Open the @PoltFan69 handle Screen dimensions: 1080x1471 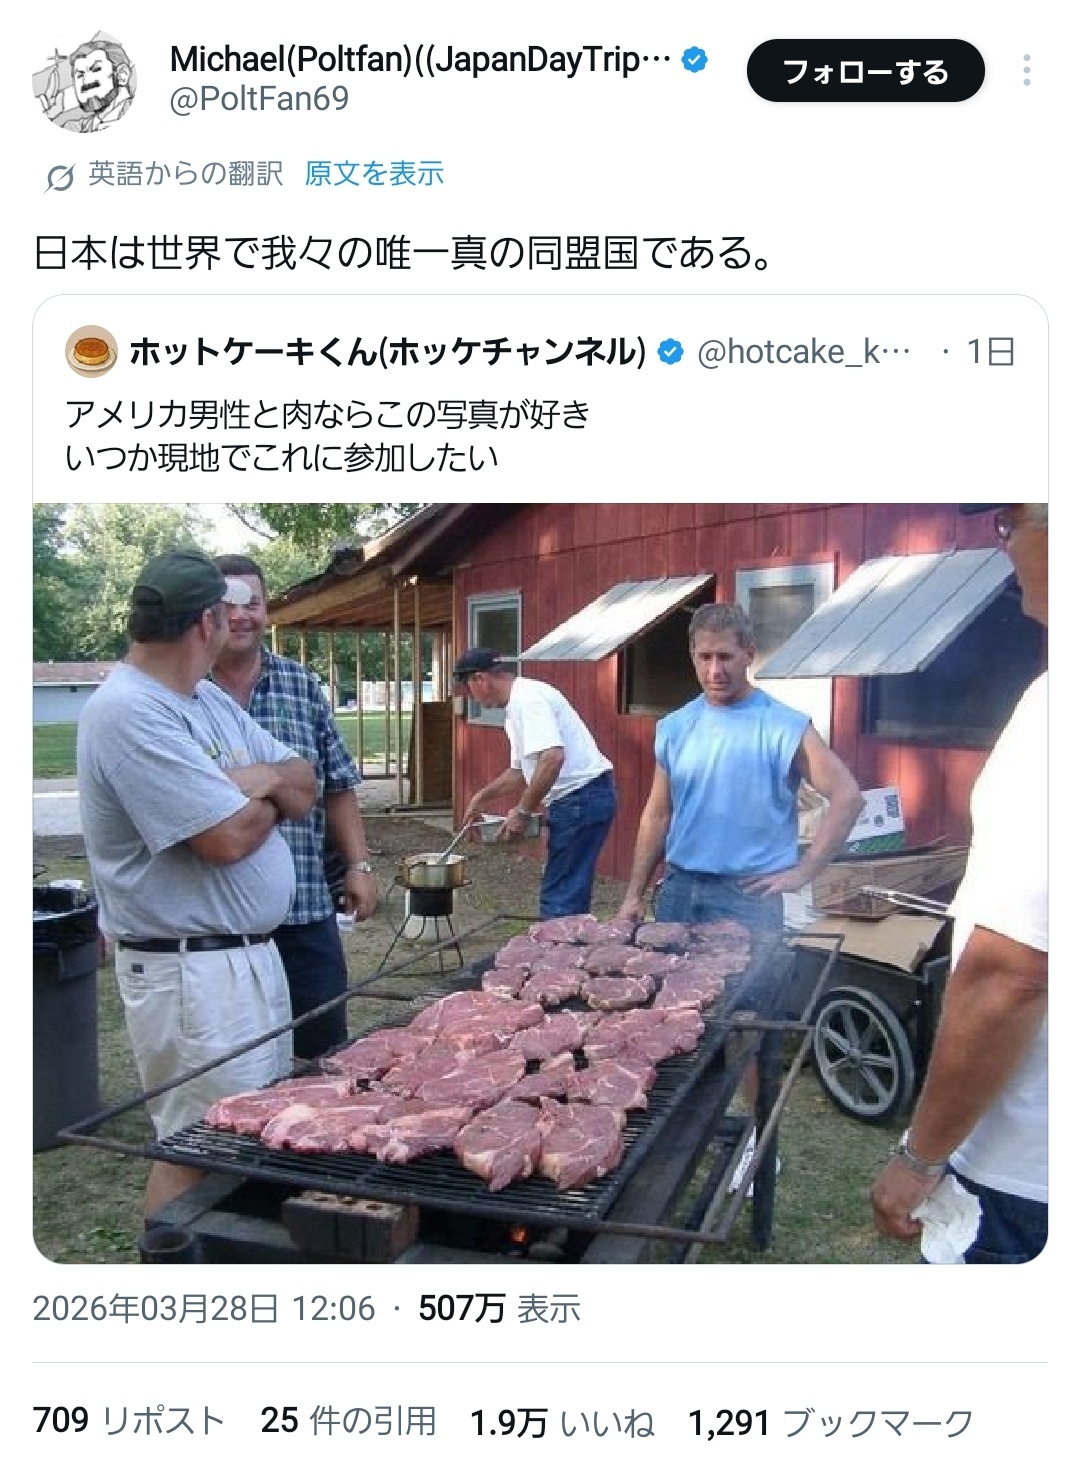point(259,100)
